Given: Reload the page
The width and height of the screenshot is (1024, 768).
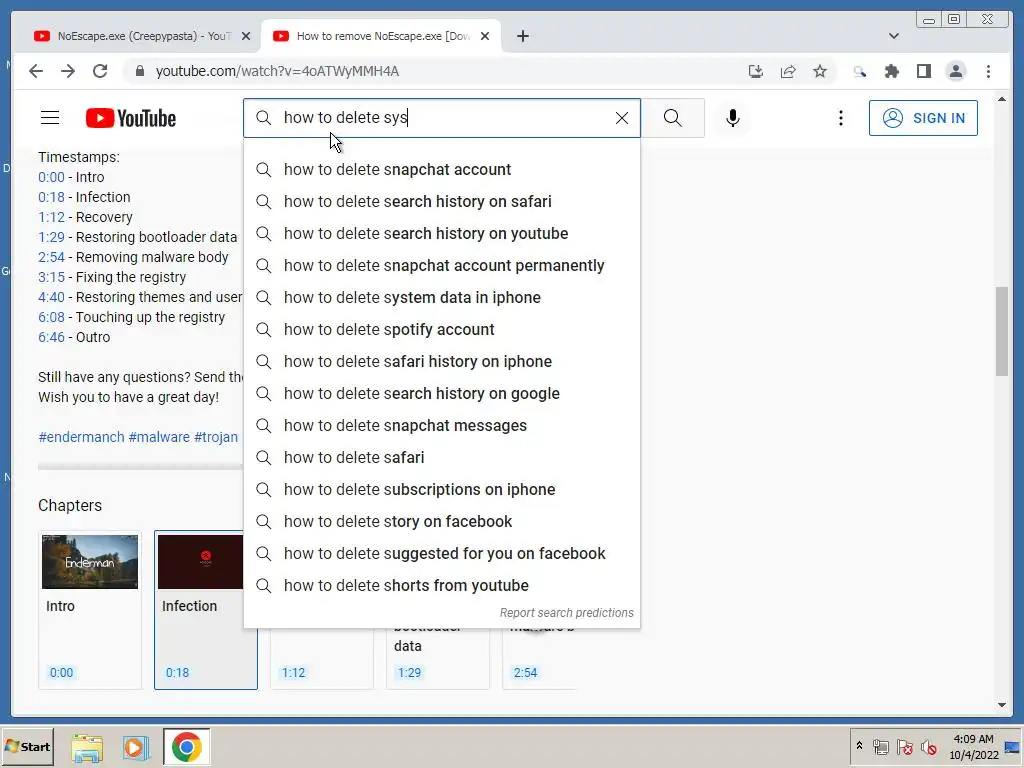Looking at the screenshot, I should point(100,71).
